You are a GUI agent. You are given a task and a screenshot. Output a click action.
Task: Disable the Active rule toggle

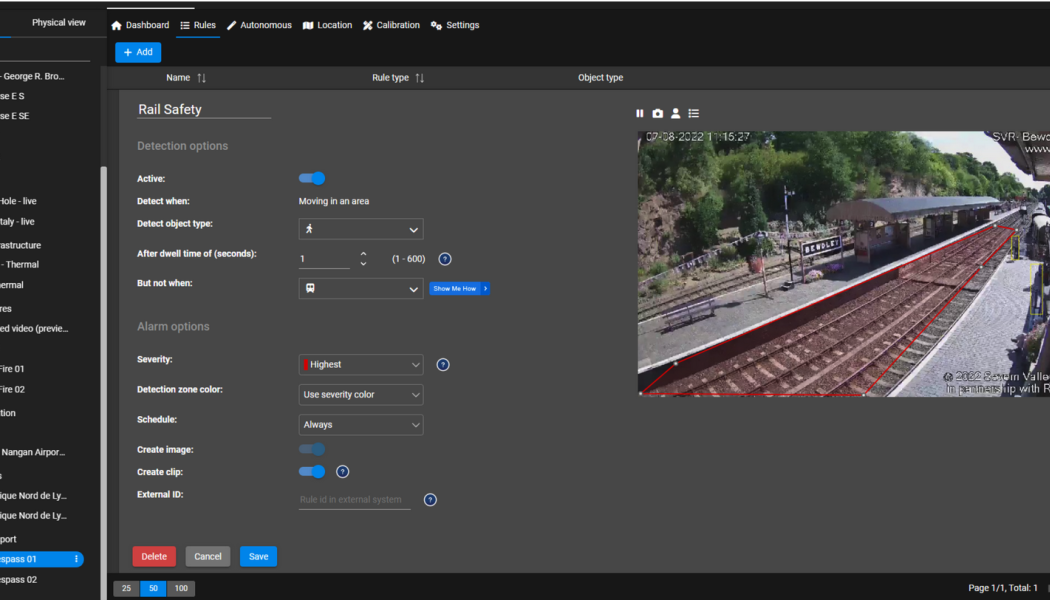[x=312, y=178]
